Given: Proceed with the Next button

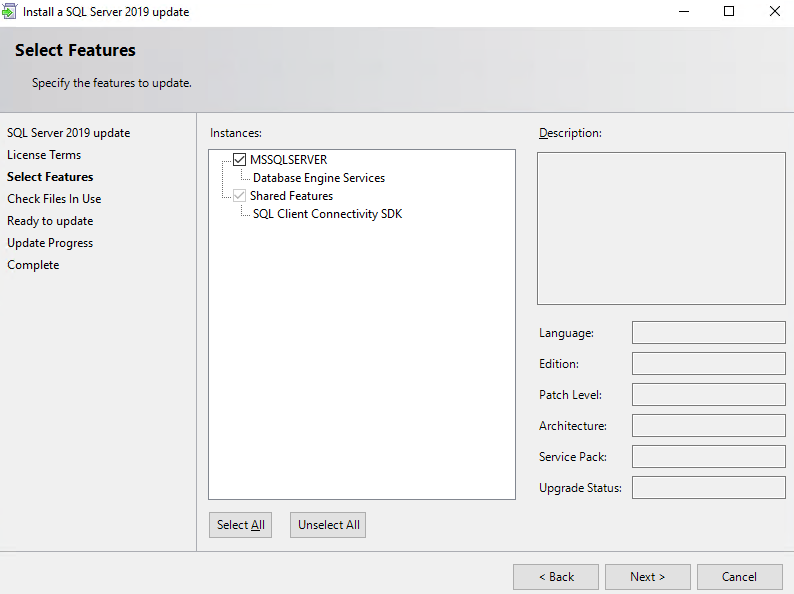Looking at the screenshot, I should point(648,577).
